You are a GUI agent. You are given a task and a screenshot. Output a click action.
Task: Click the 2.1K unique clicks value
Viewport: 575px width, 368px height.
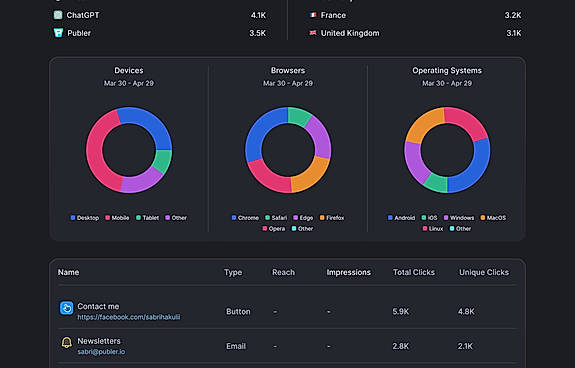[465, 346]
